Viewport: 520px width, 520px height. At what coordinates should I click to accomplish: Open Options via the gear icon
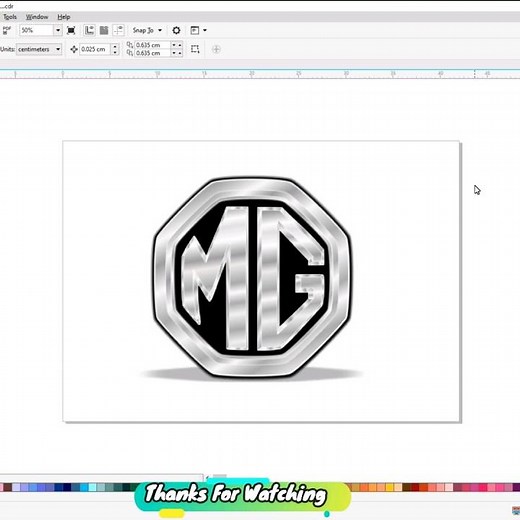[176, 30]
